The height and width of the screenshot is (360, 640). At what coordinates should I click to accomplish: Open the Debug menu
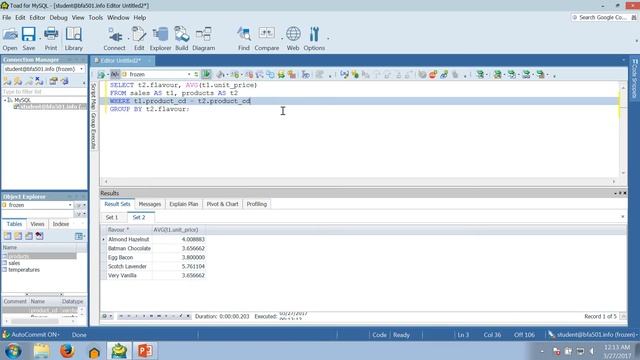58,18
